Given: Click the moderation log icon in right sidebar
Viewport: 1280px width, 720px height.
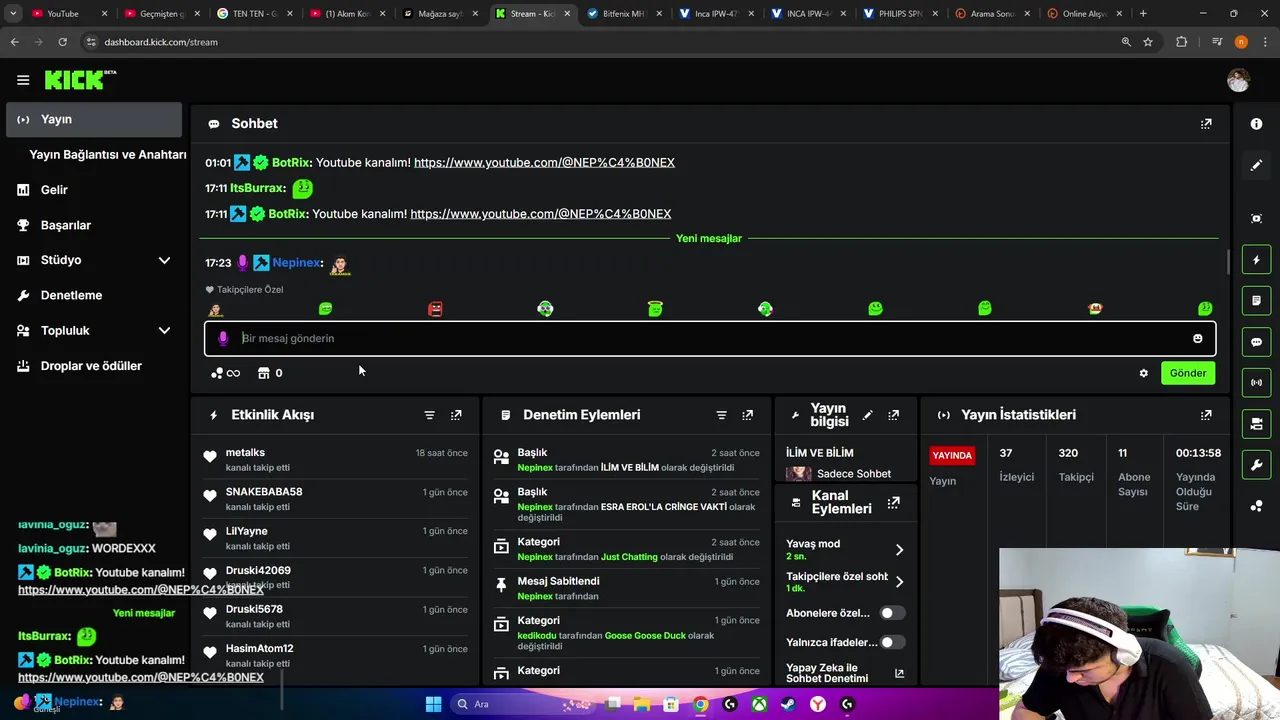Looking at the screenshot, I should coord(1256,301).
